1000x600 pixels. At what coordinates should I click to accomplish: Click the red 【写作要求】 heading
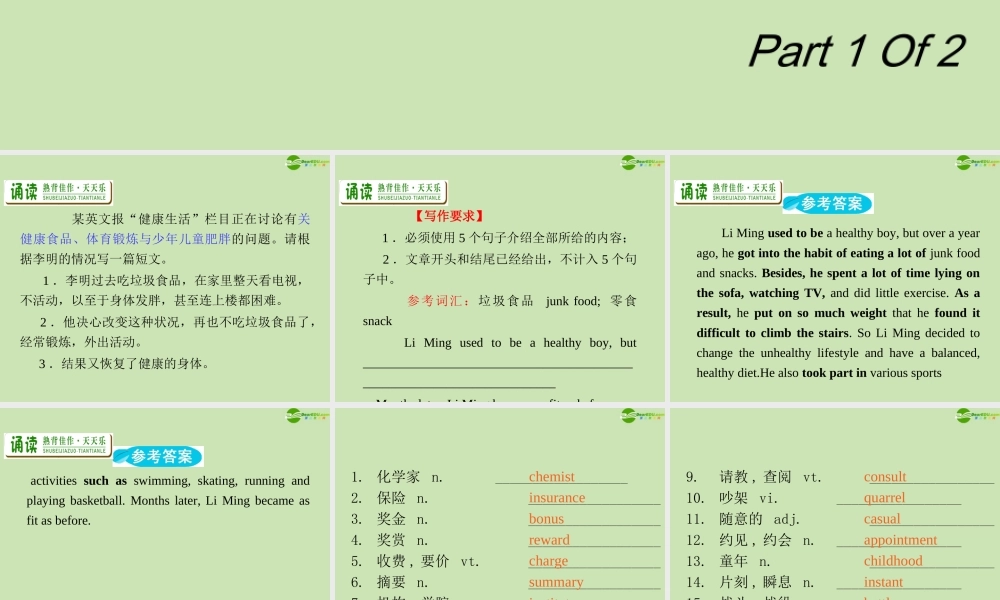click(x=449, y=216)
